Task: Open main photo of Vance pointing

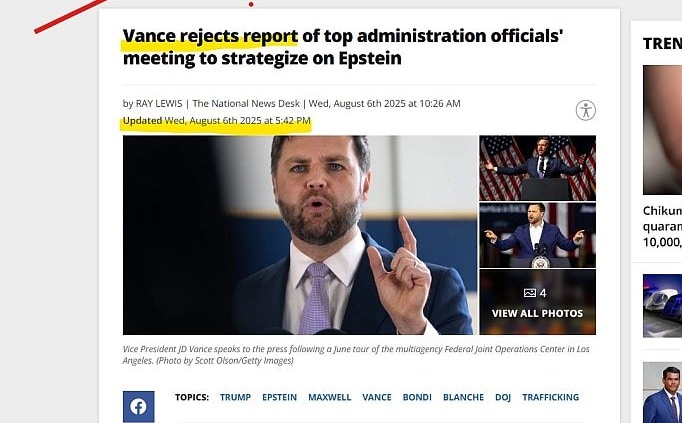Action: (300, 235)
